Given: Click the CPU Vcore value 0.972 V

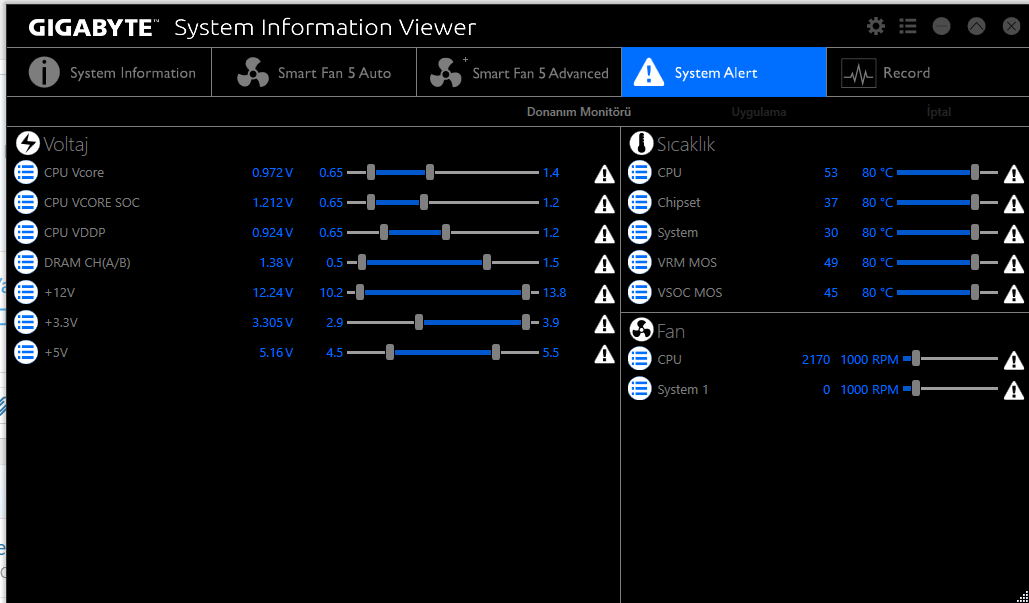Looking at the screenshot, I should [x=272, y=173].
